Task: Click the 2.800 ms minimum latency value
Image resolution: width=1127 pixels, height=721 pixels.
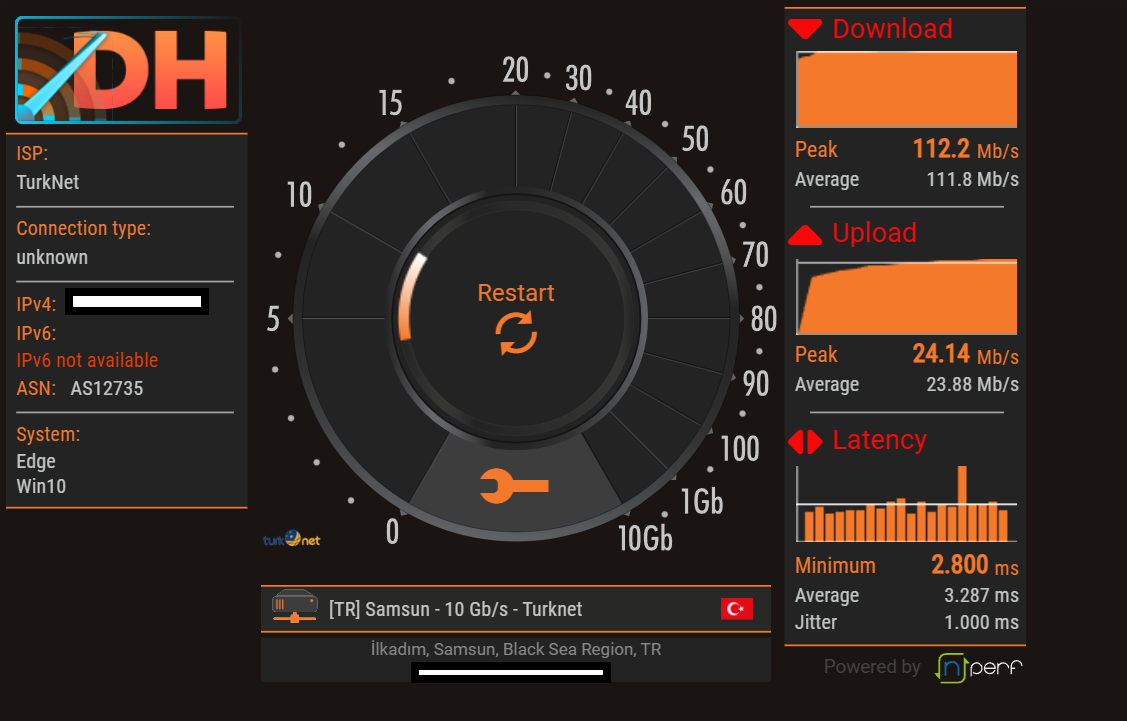Action: pos(975,565)
